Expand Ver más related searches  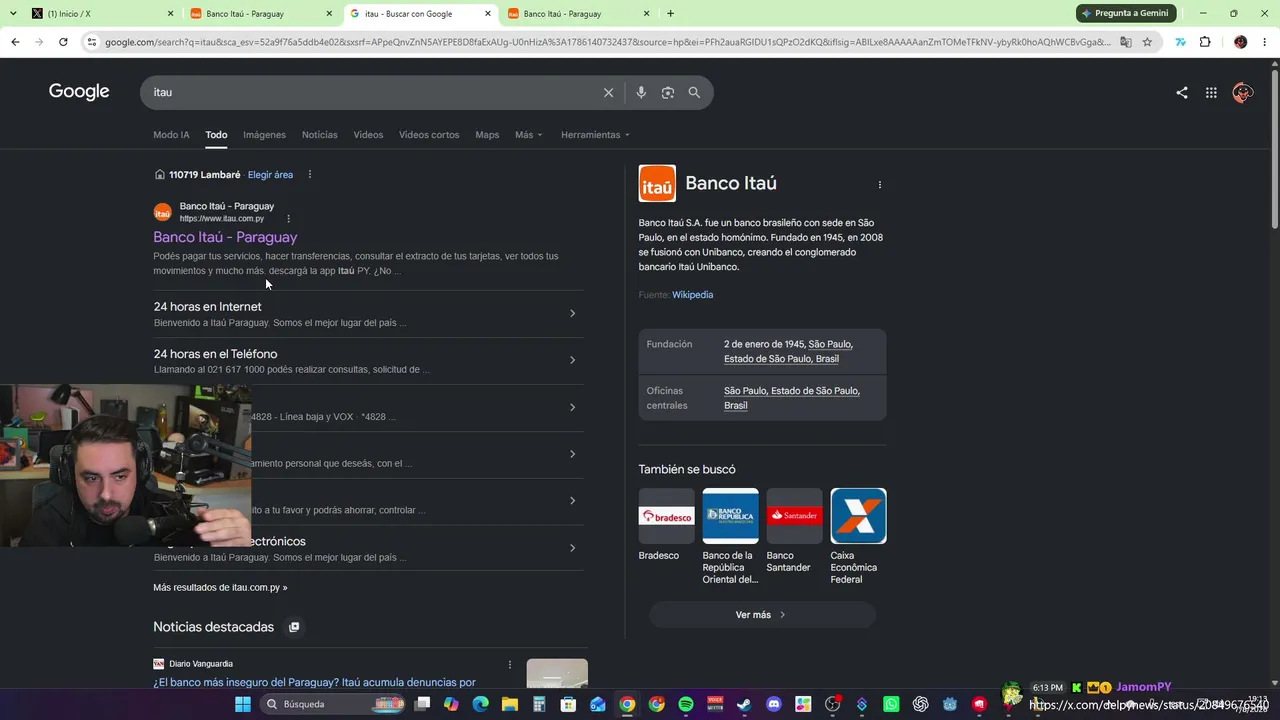click(762, 615)
